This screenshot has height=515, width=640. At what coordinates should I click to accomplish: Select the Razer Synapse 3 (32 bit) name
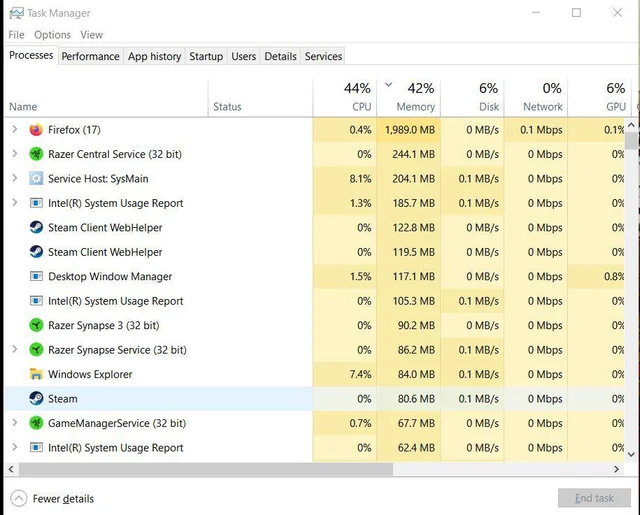(x=104, y=325)
